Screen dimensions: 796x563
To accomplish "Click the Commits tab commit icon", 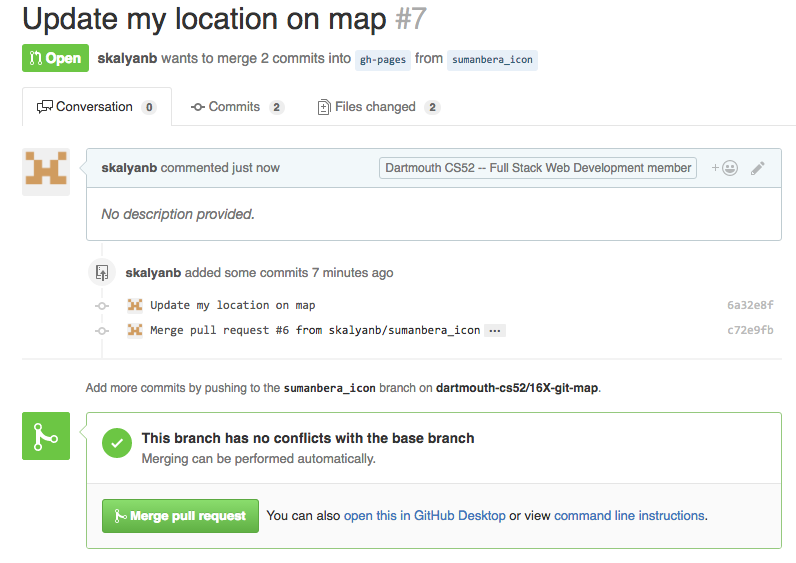I will coord(197,107).
